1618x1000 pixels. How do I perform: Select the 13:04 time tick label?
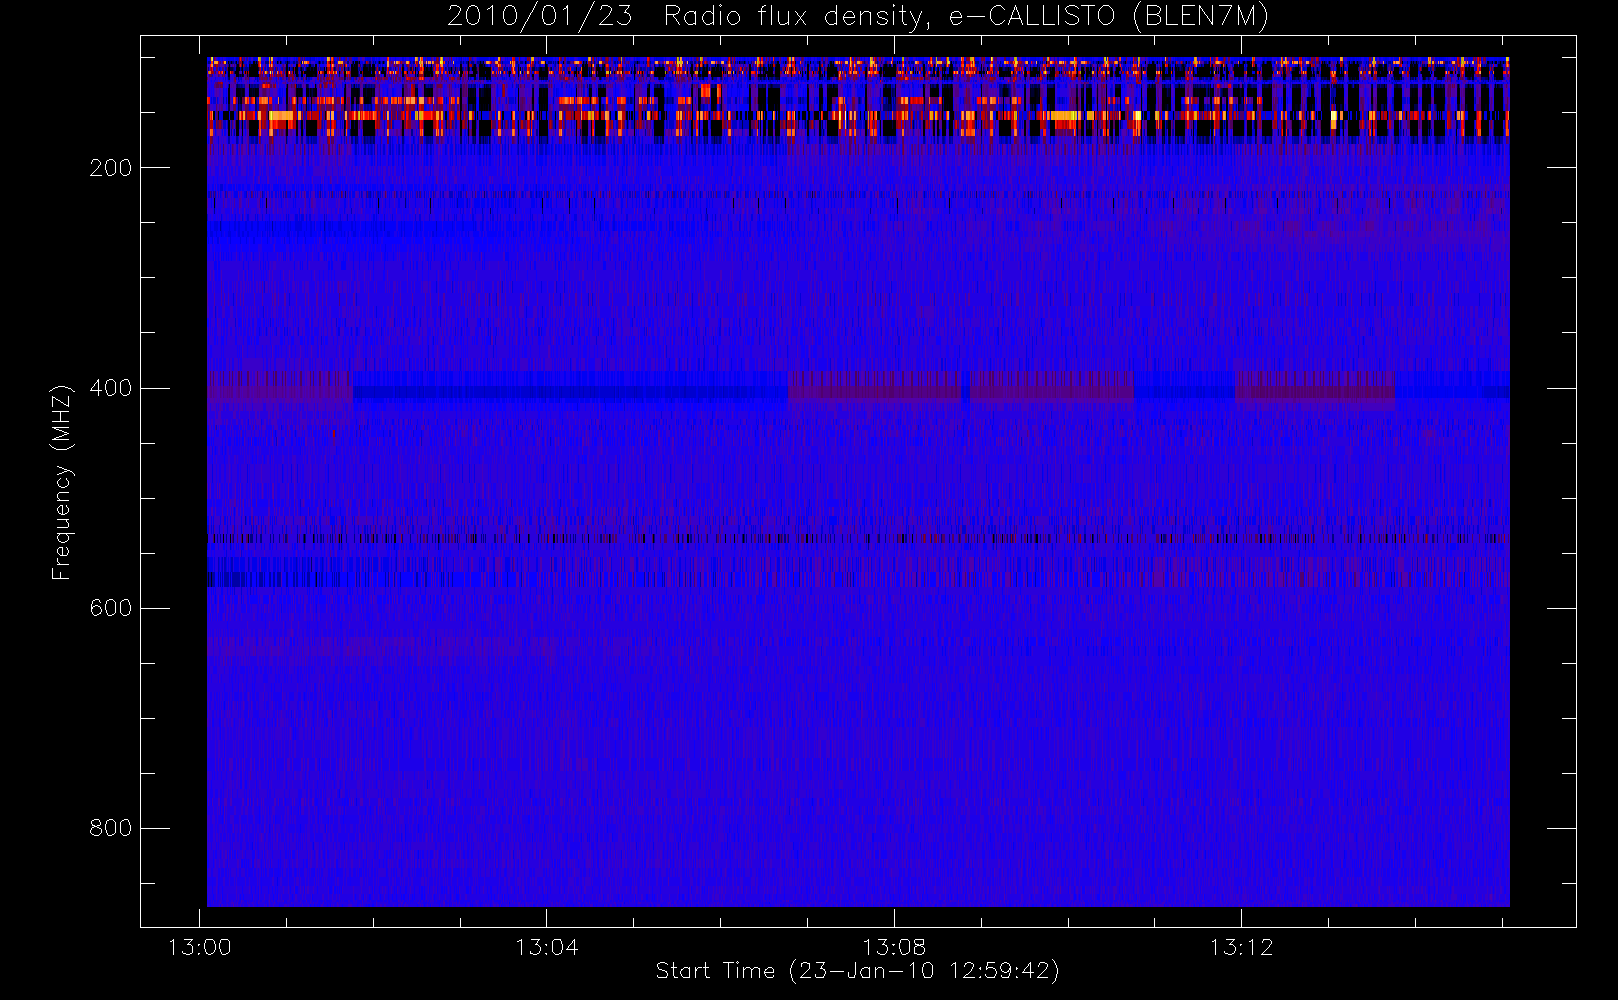tap(546, 947)
